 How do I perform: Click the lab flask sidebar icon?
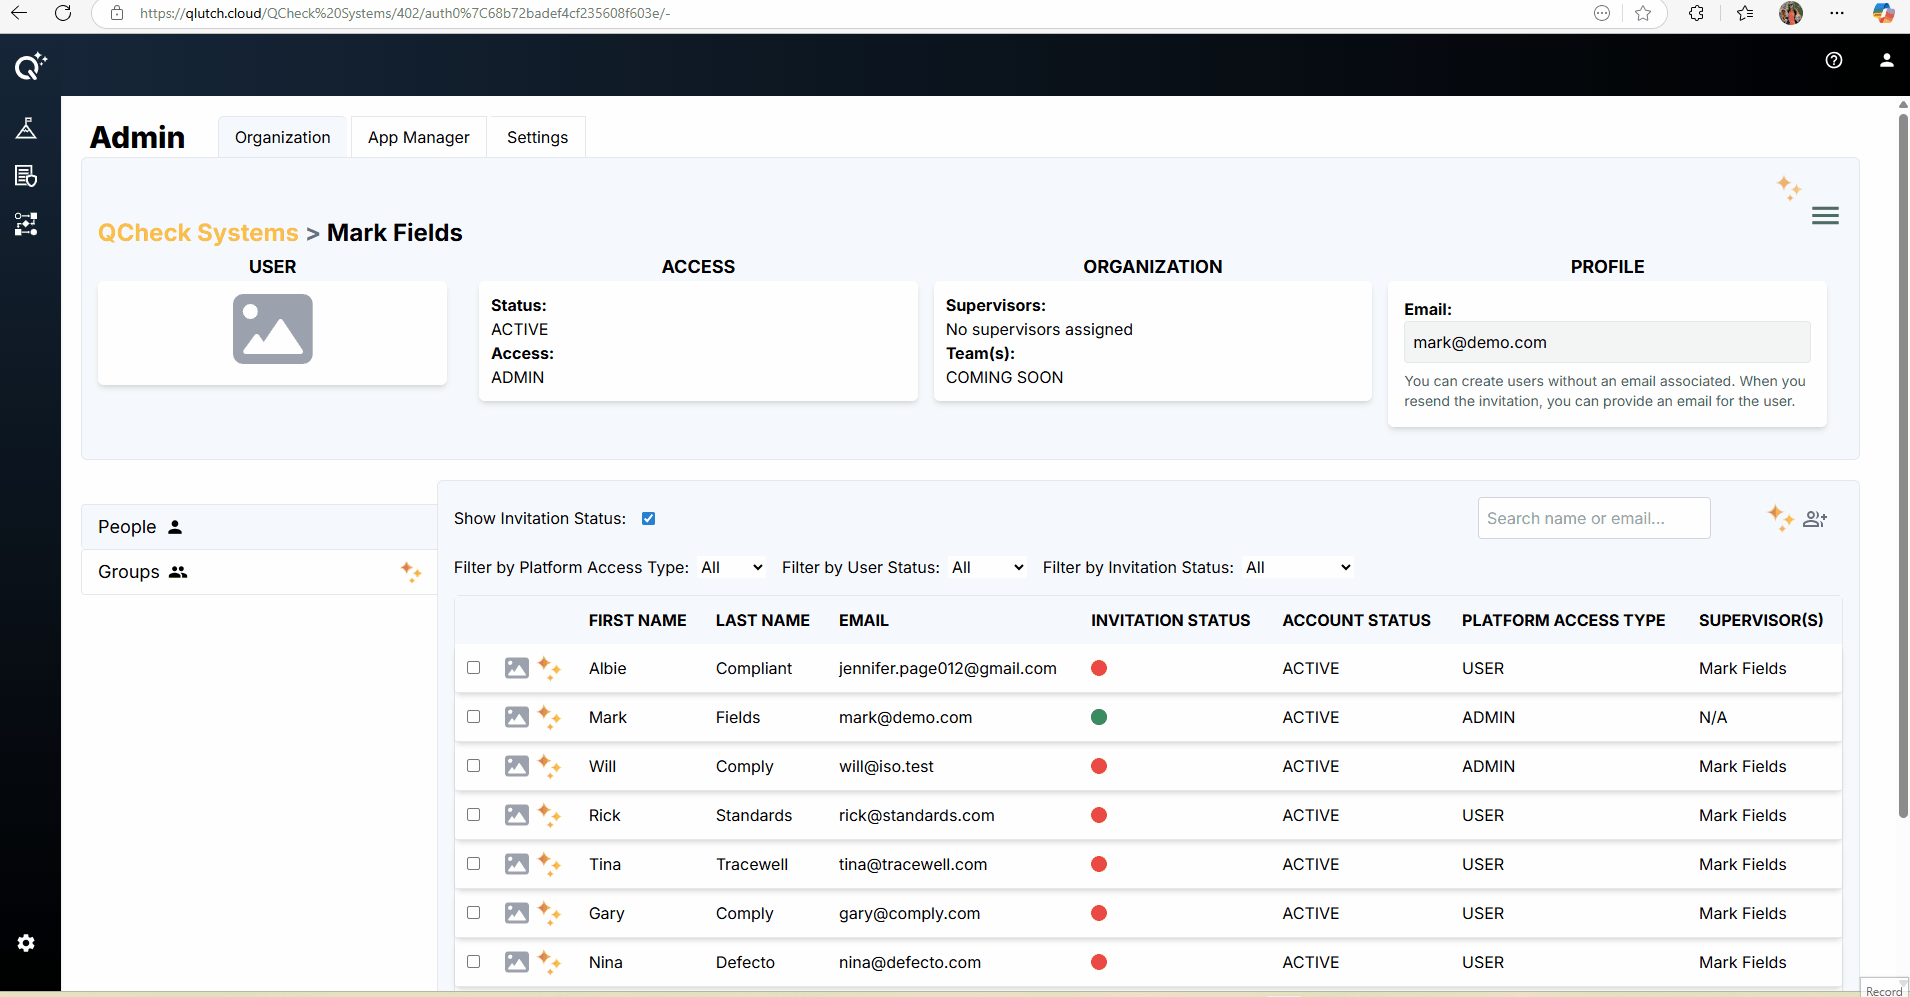pyautogui.click(x=26, y=128)
